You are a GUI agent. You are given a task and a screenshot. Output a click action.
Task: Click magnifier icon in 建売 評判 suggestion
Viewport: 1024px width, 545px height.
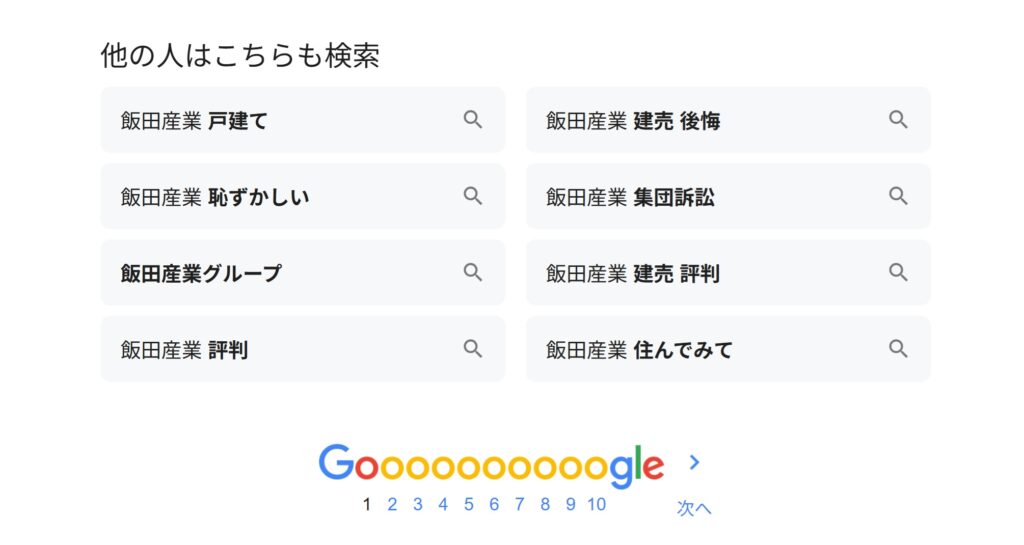pyautogui.click(x=899, y=272)
